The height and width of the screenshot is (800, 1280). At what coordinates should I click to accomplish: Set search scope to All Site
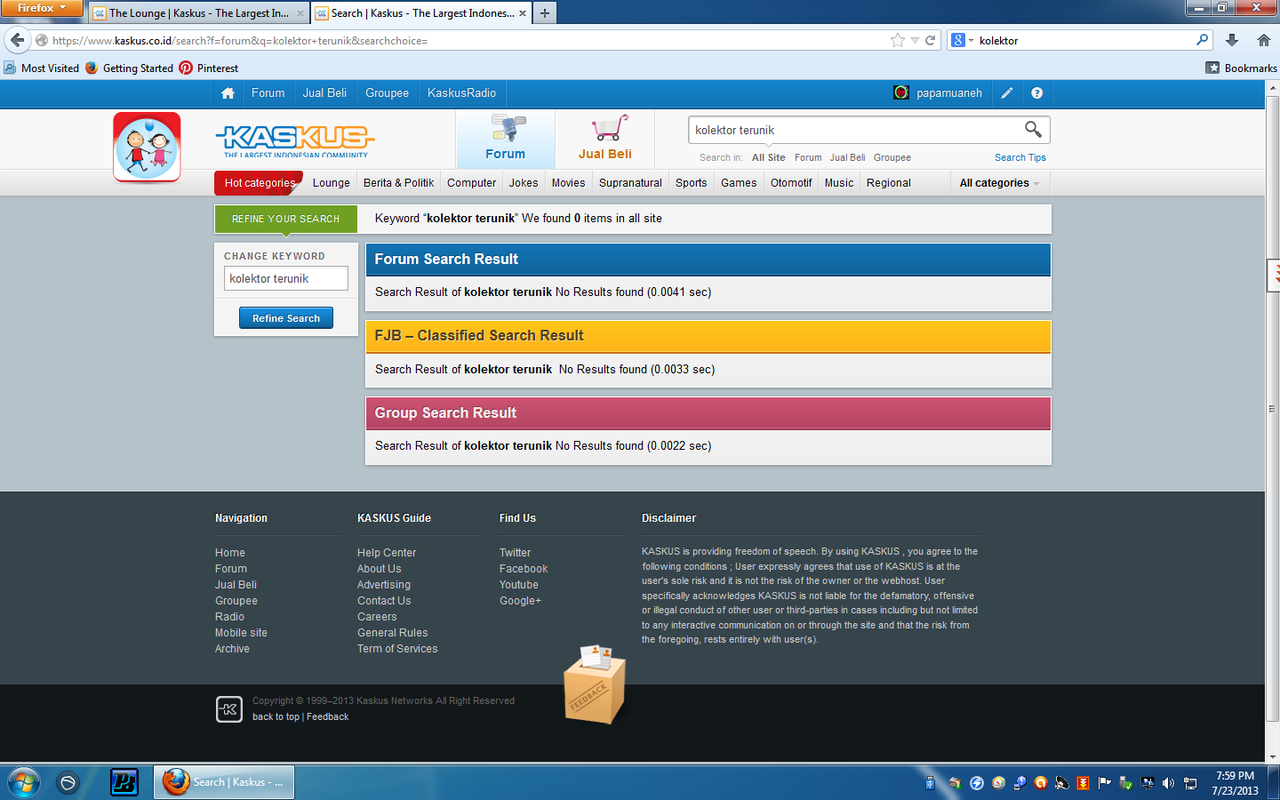769,157
